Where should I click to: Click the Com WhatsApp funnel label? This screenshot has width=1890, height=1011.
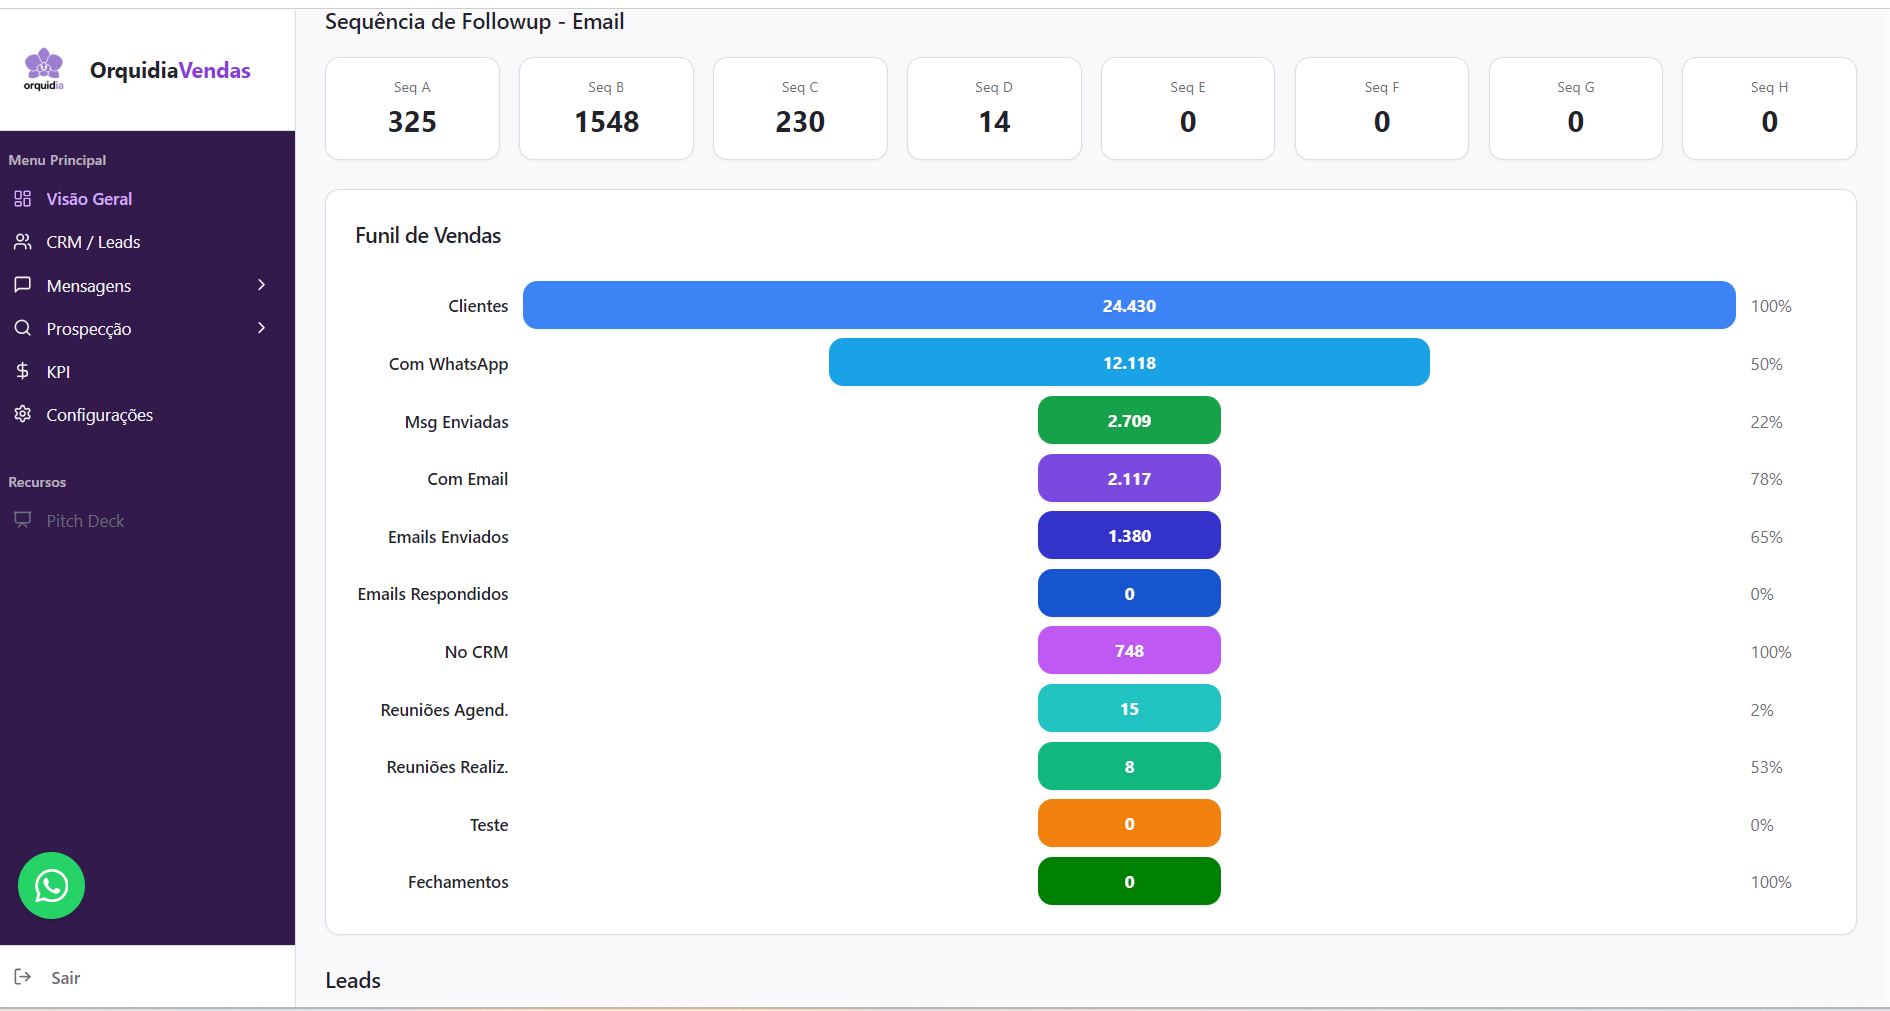[x=448, y=364]
